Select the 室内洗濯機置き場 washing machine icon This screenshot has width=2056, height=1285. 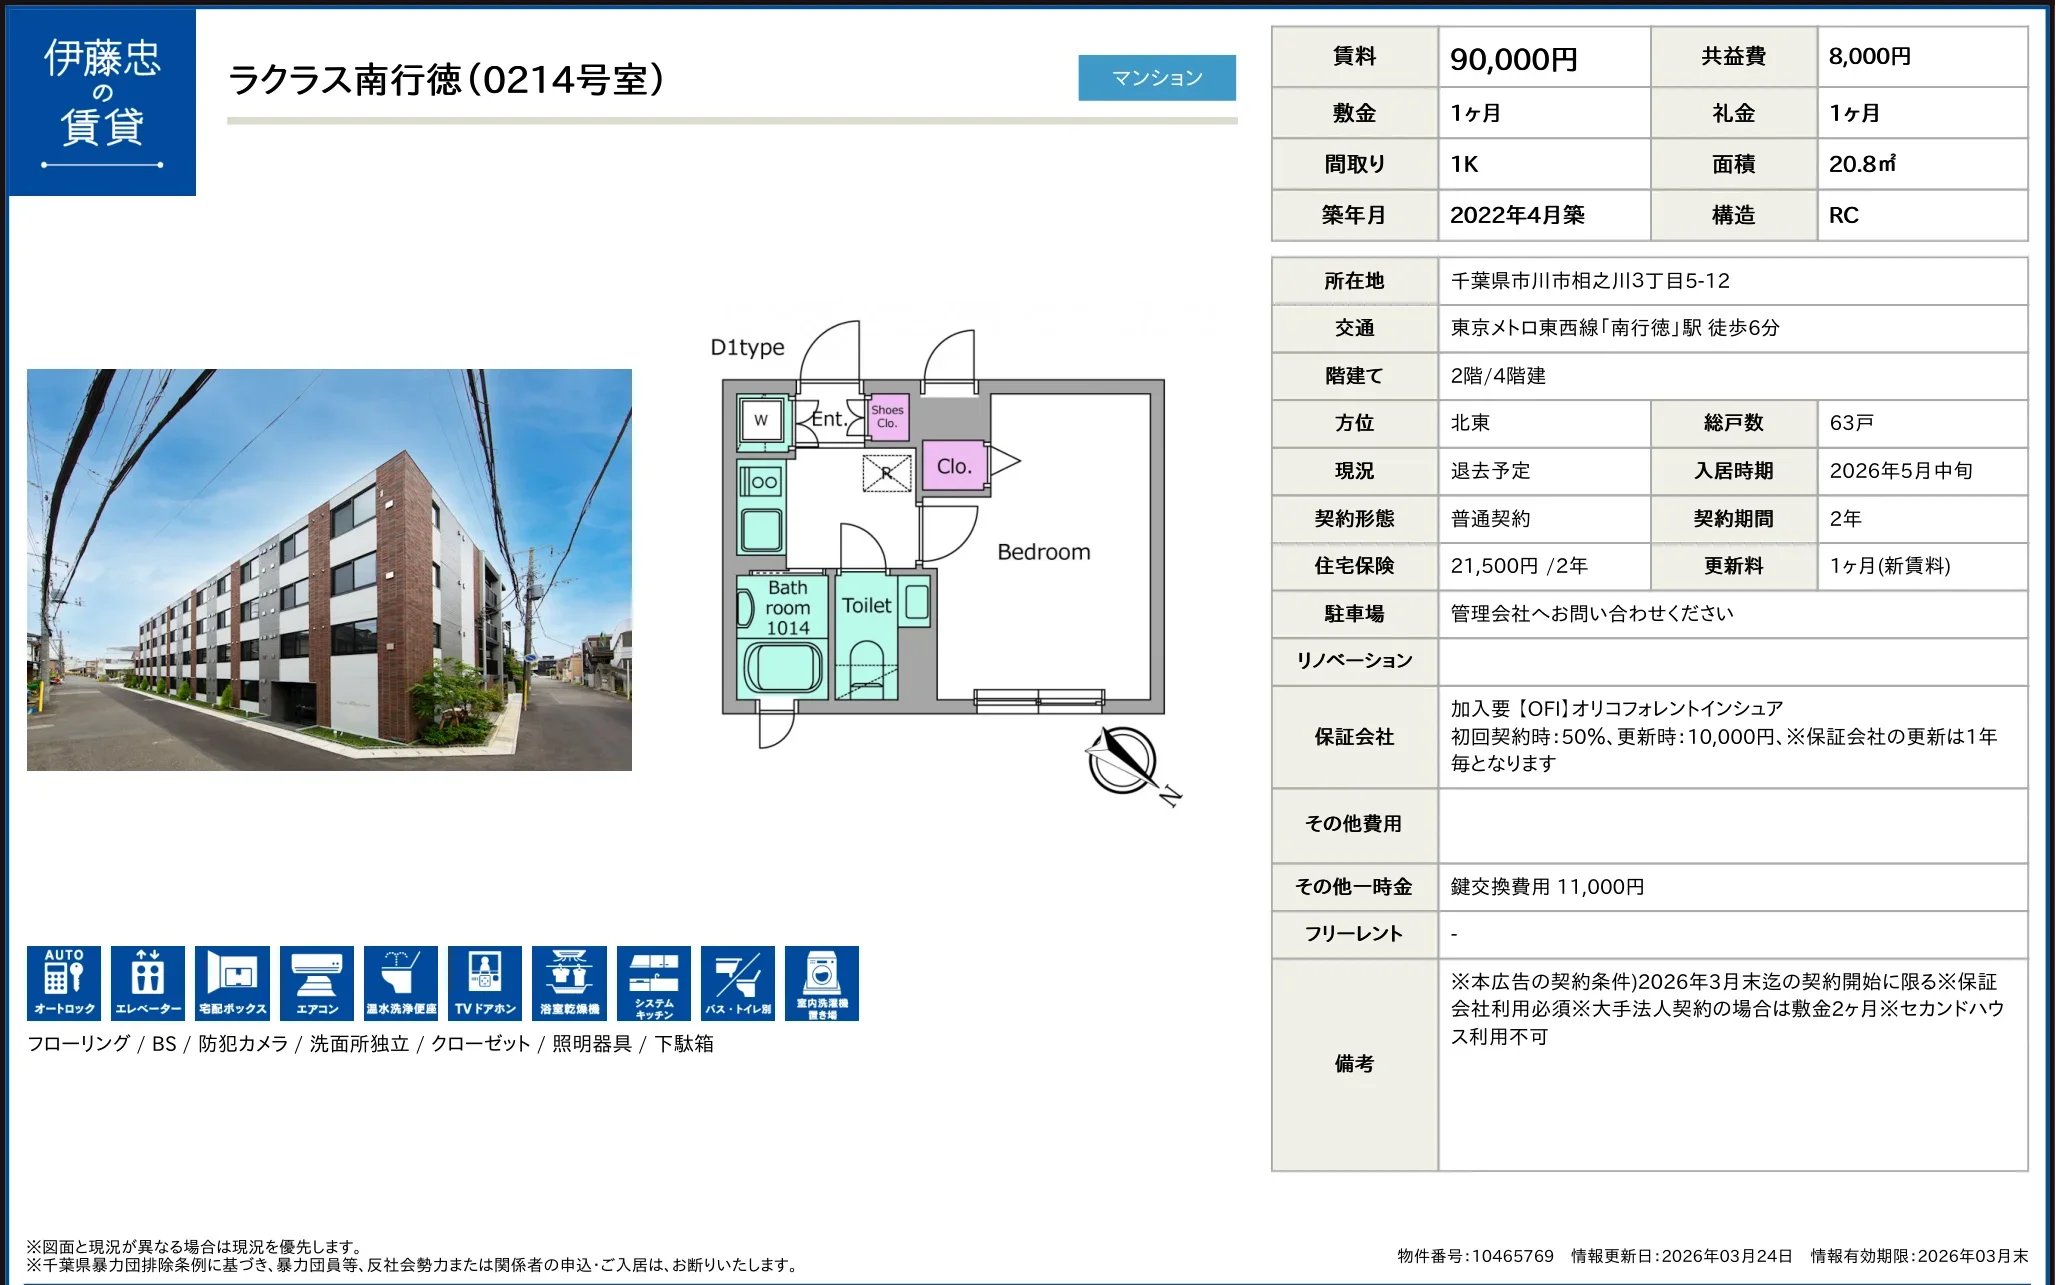point(822,982)
